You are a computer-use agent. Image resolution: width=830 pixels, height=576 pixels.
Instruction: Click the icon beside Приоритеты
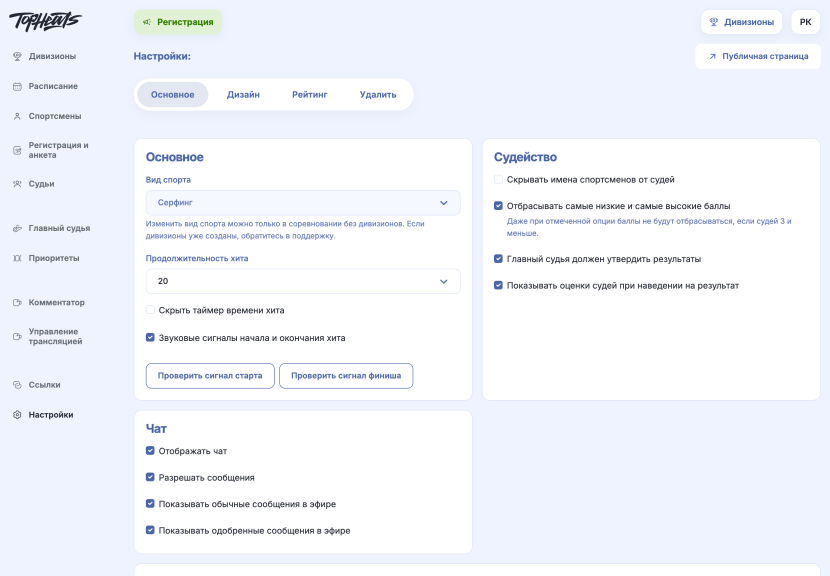[x=17, y=258]
